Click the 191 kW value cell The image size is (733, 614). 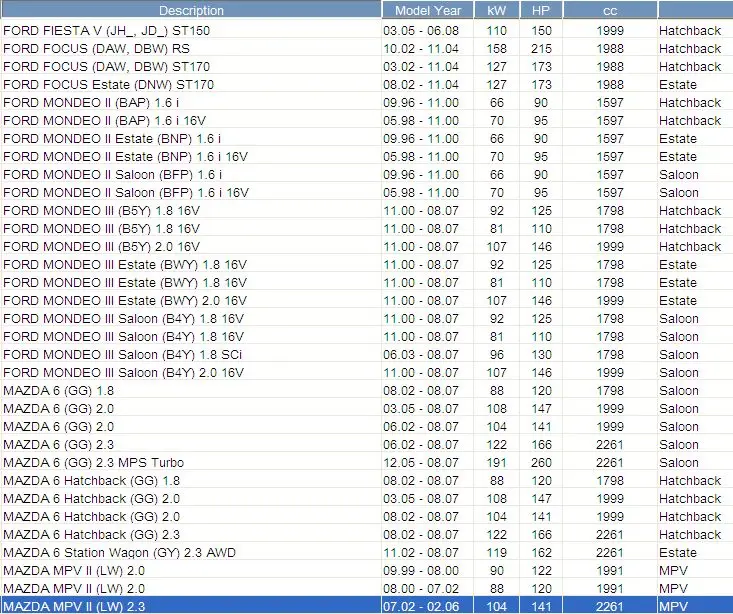[496, 463]
